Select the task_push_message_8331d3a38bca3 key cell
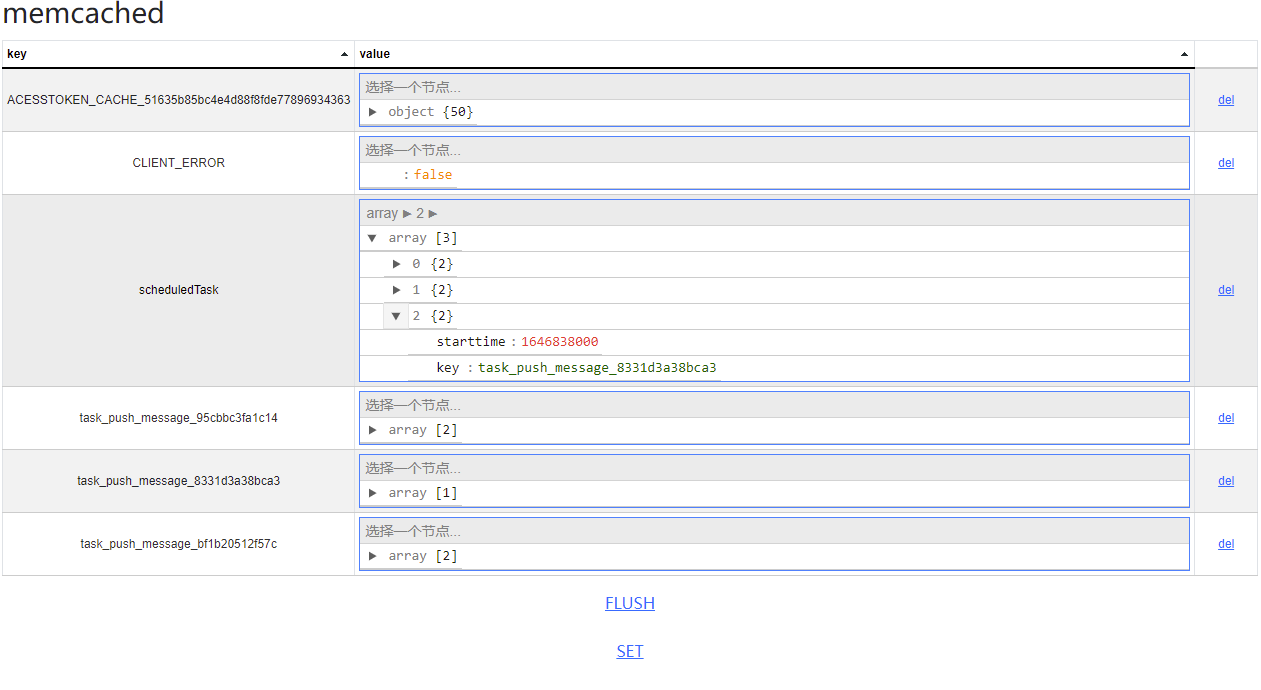1261x690 pixels. coord(178,481)
